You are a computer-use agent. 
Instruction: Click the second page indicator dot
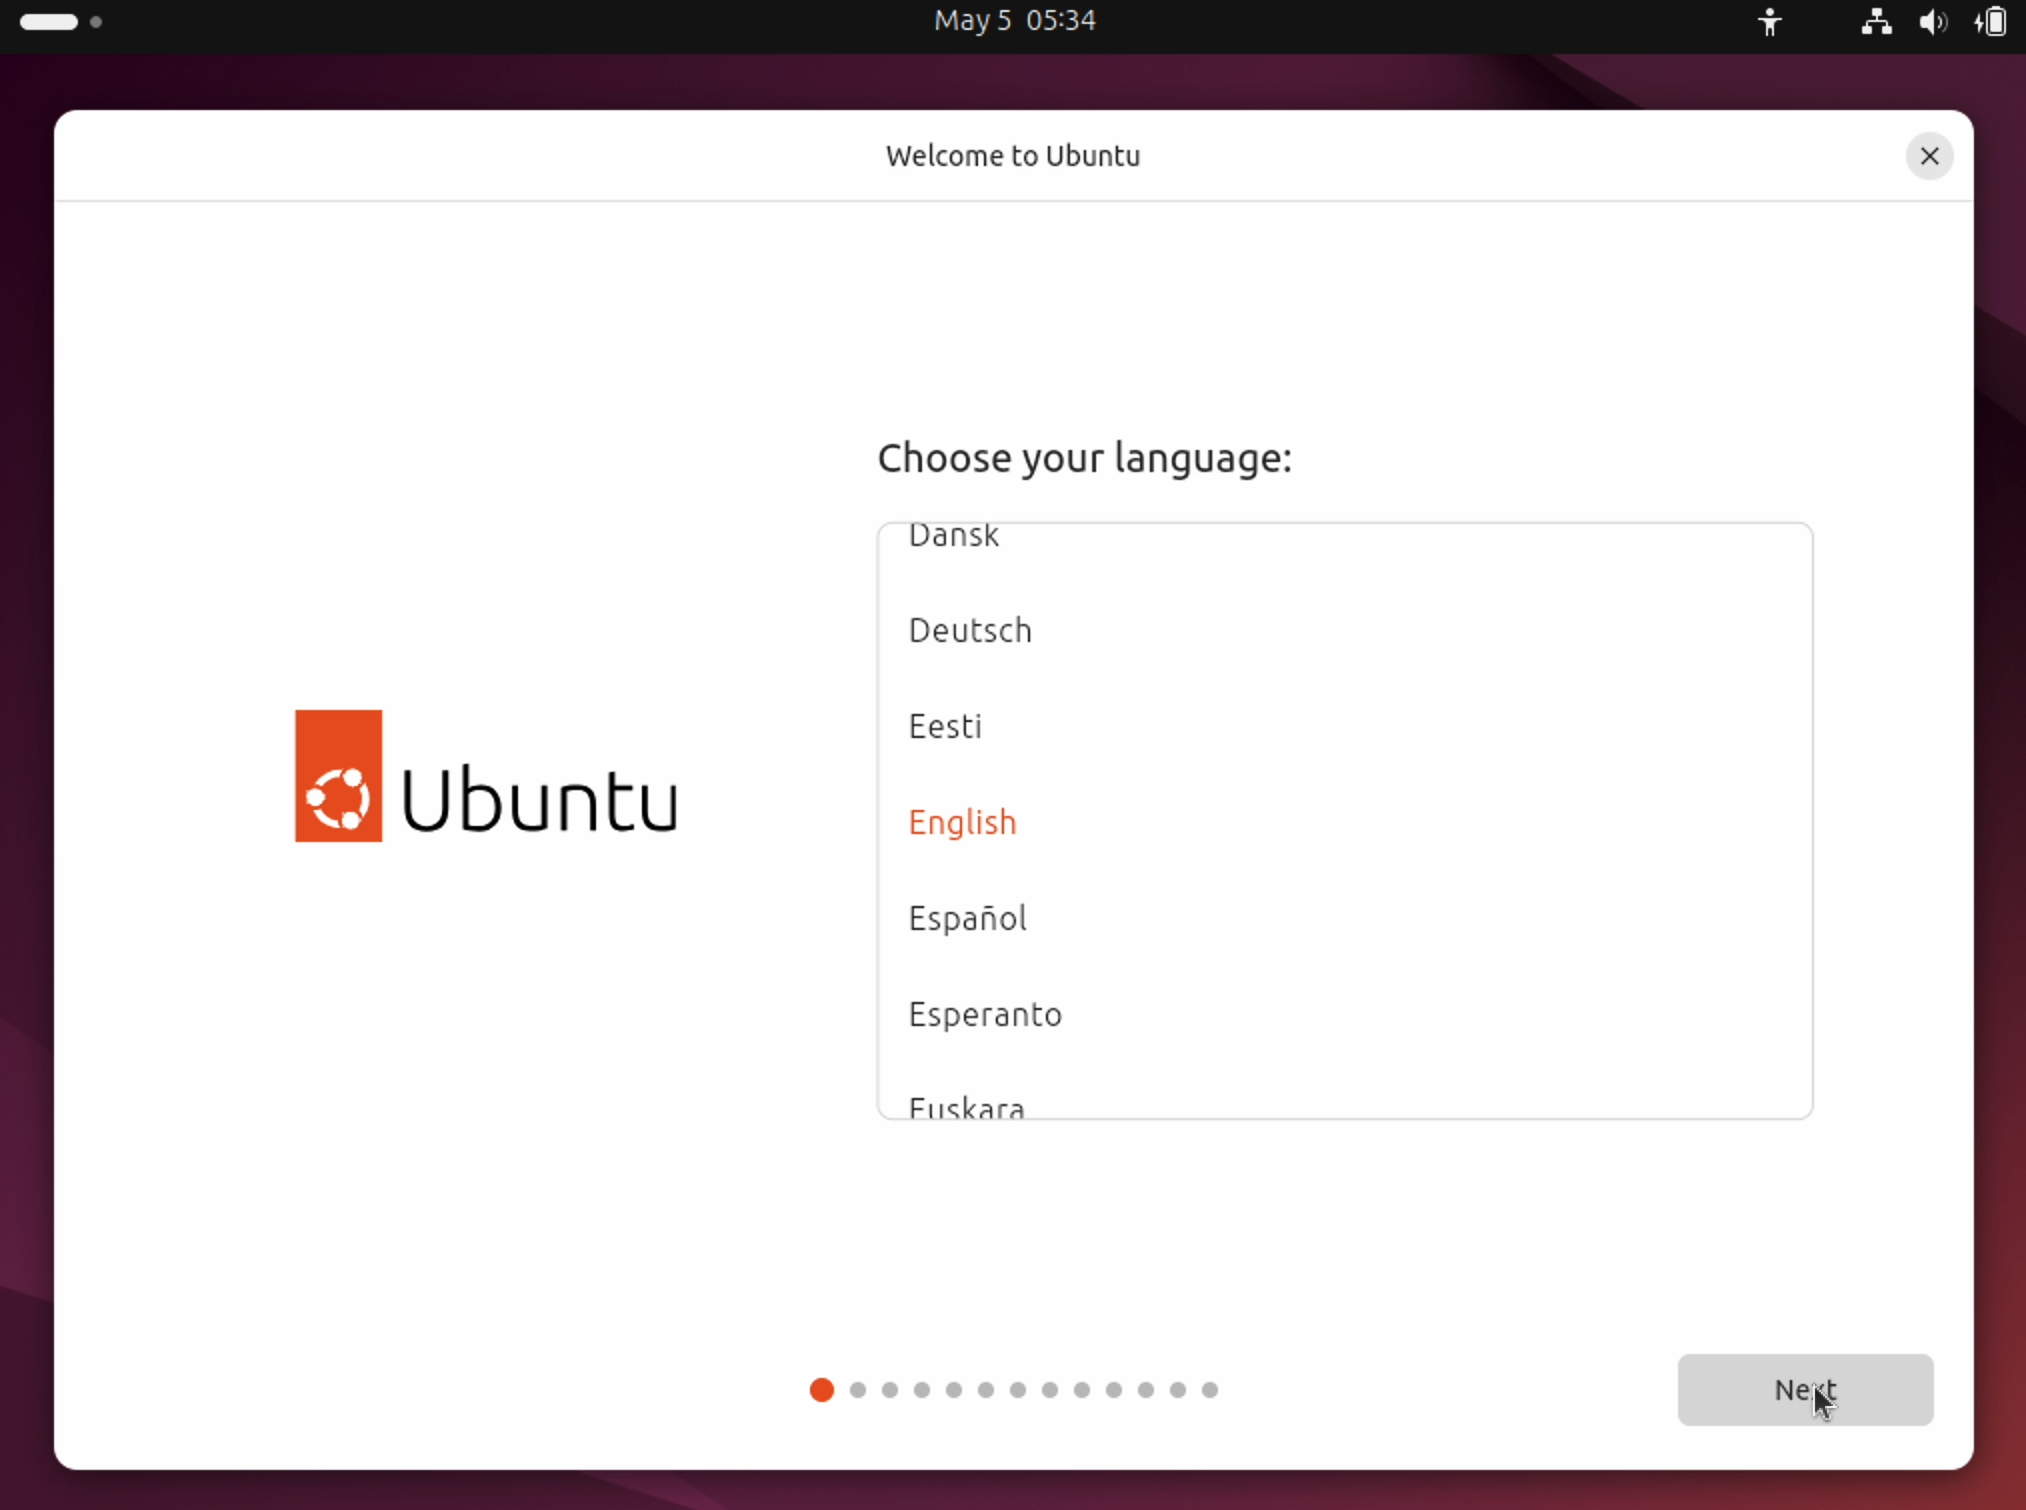pos(858,1390)
